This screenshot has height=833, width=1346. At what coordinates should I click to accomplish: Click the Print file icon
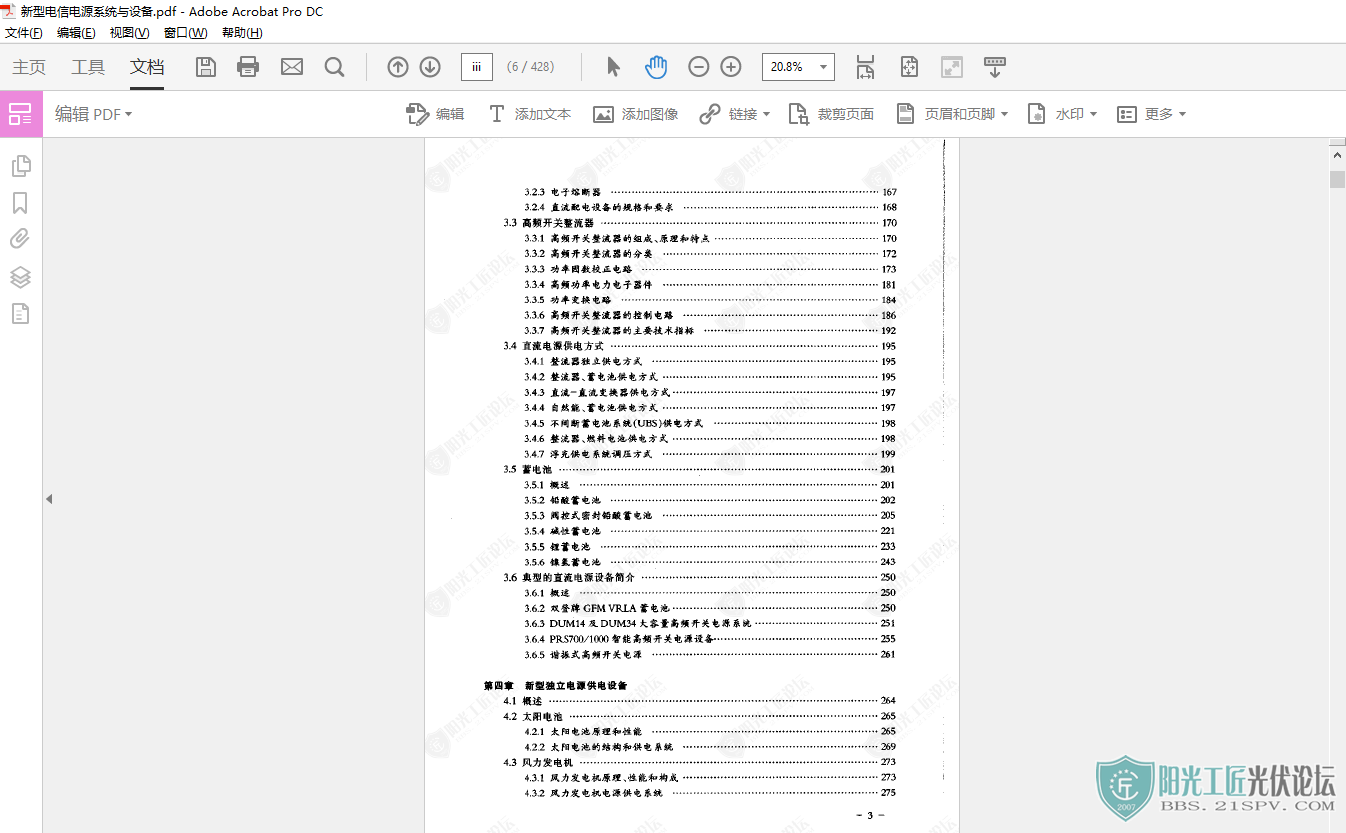click(x=248, y=67)
